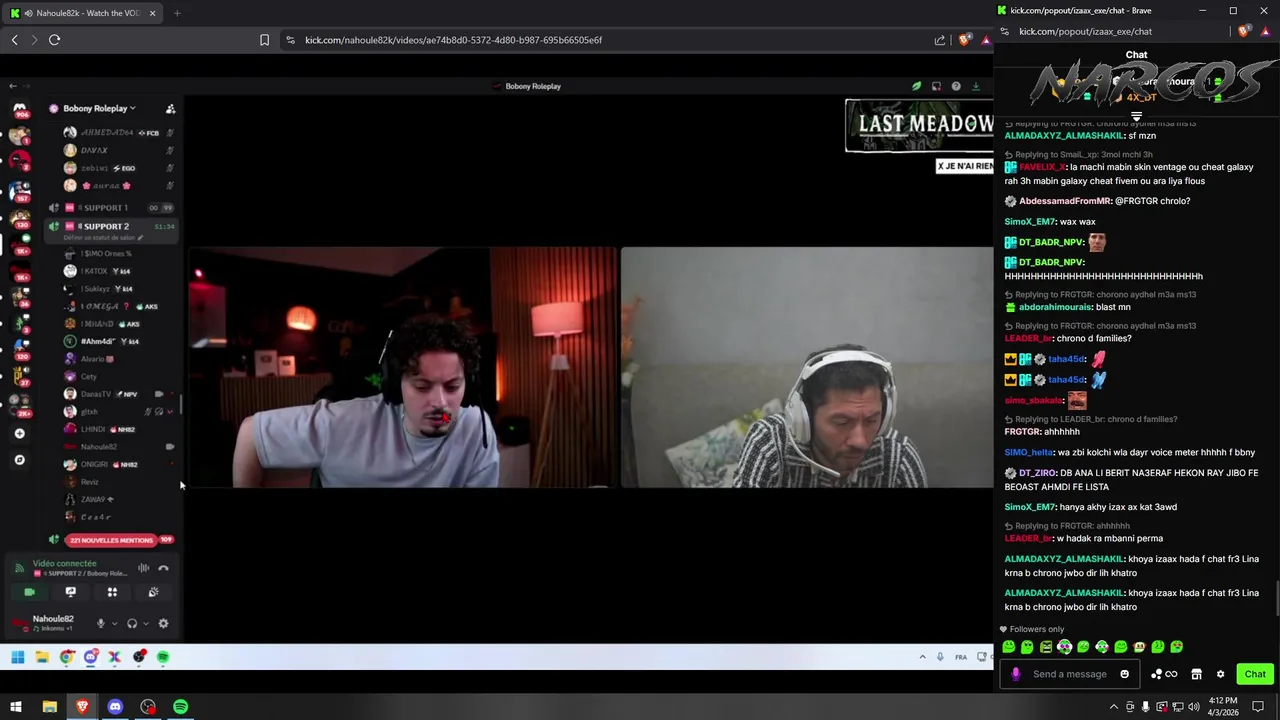This screenshot has height=720, width=1280.
Task: Collapse pinned section with down arrow
Action: coord(1136,116)
